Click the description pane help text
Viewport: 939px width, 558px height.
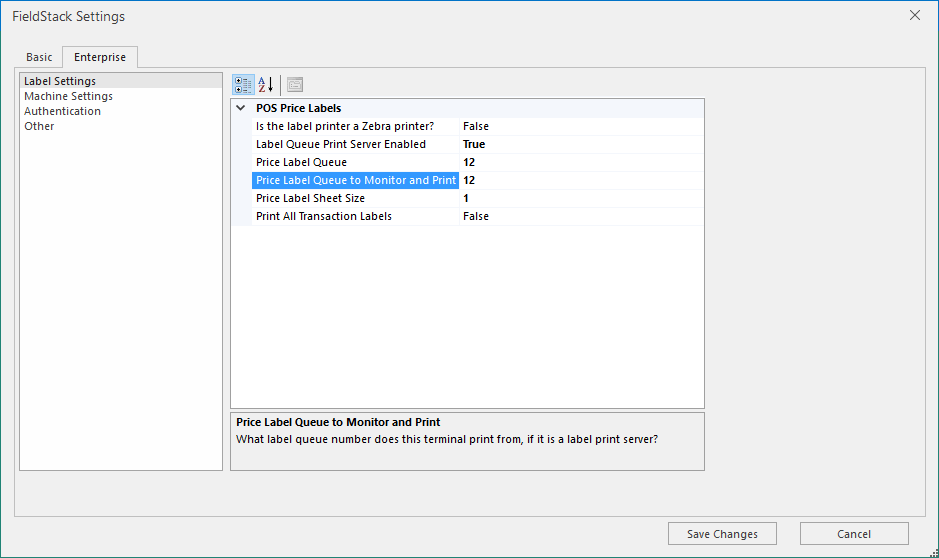coord(447,439)
